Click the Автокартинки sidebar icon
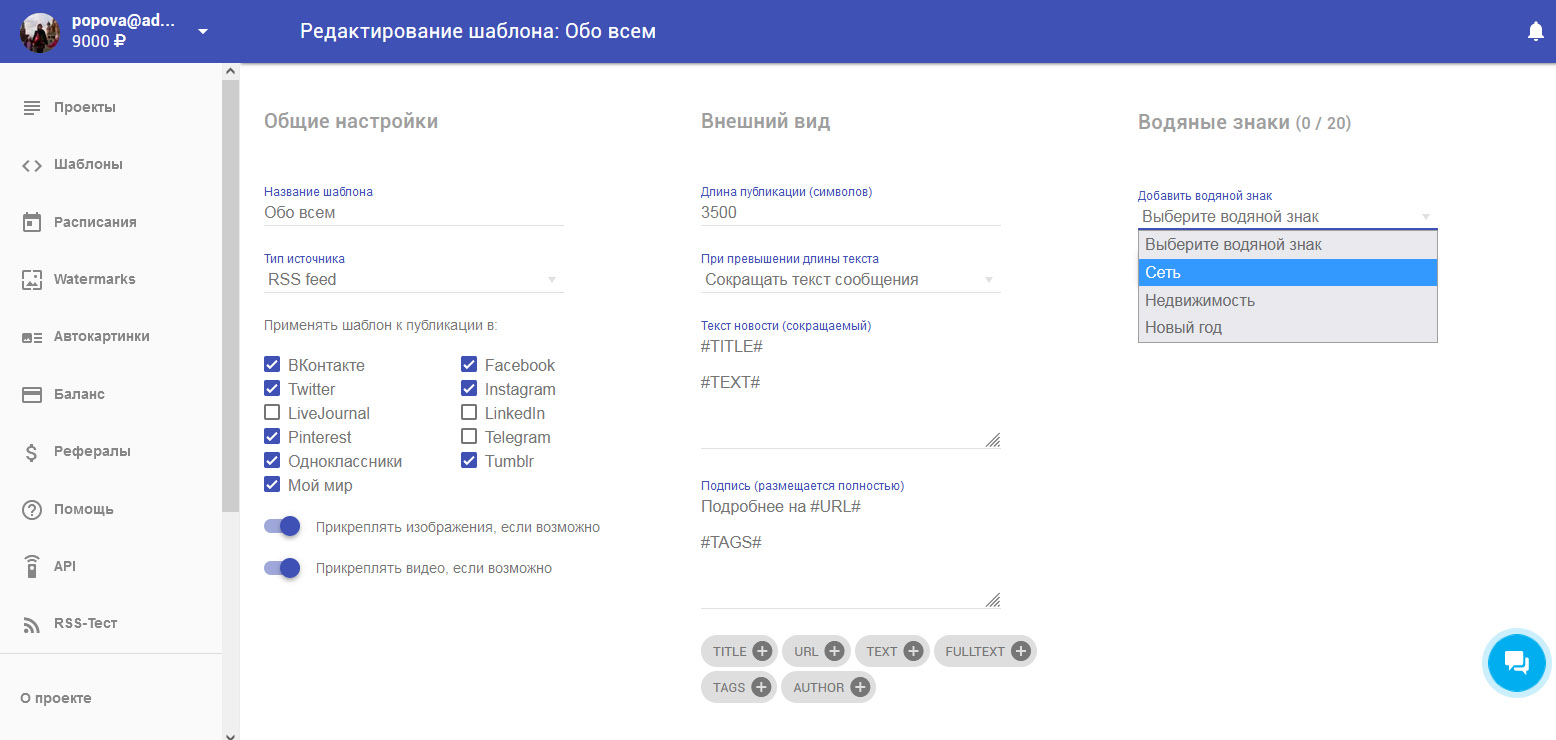 pyautogui.click(x=32, y=337)
